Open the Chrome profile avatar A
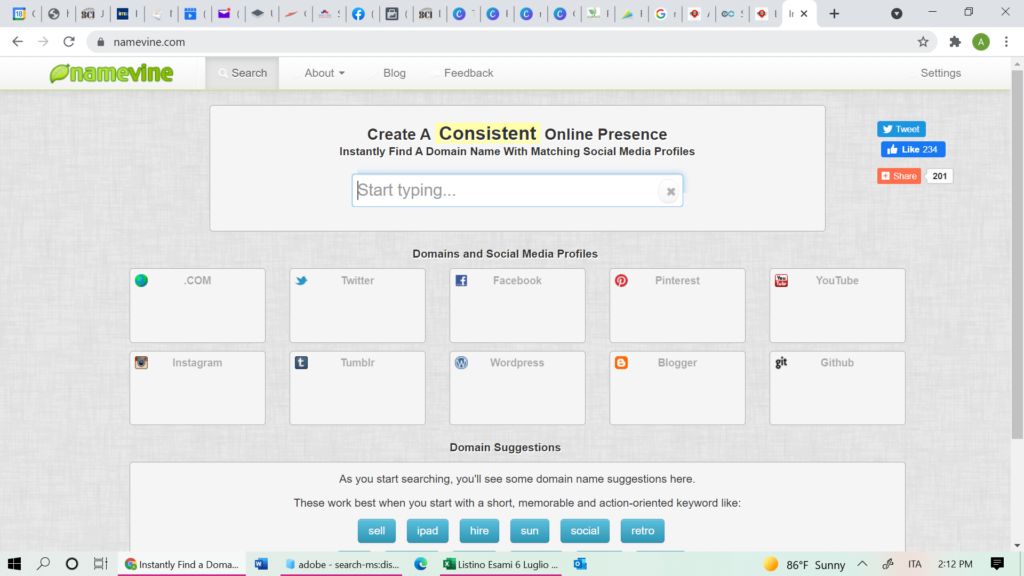Screen dimensions: 1024x576 coord(980,42)
